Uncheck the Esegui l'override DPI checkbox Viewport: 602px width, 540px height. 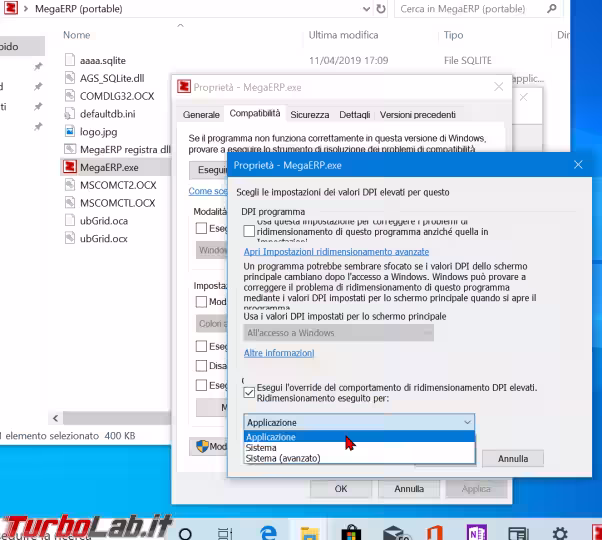pos(249,392)
